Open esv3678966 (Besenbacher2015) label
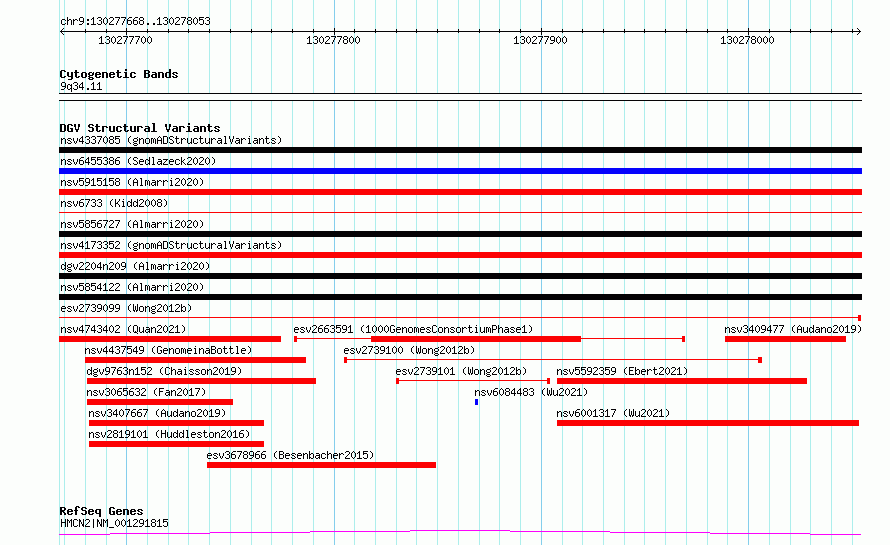The width and height of the screenshot is (890, 545). click(290, 455)
